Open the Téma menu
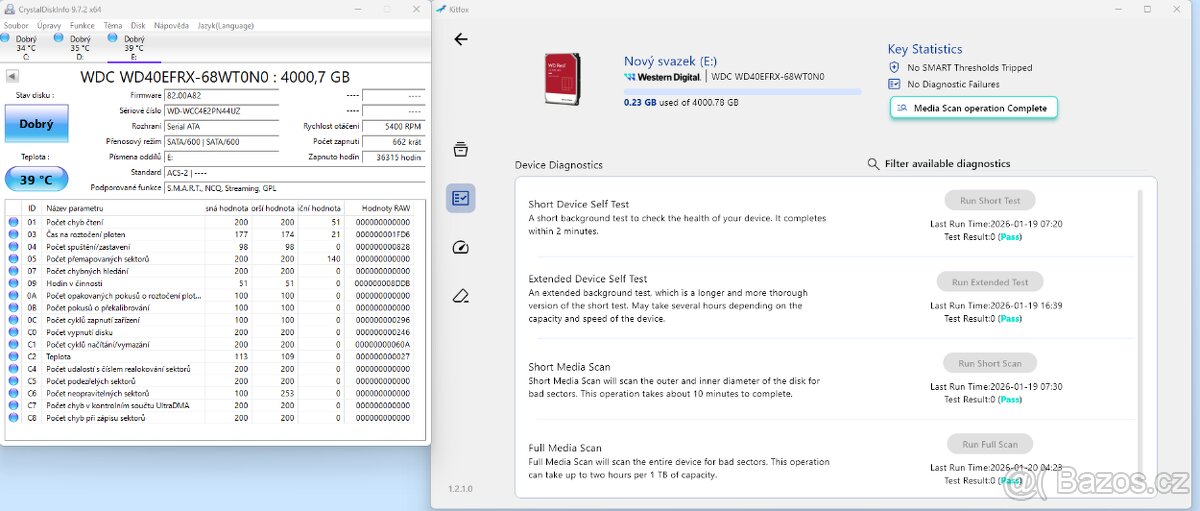The width and height of the screenshot is (1200, 511). click(x=113, y=25)
